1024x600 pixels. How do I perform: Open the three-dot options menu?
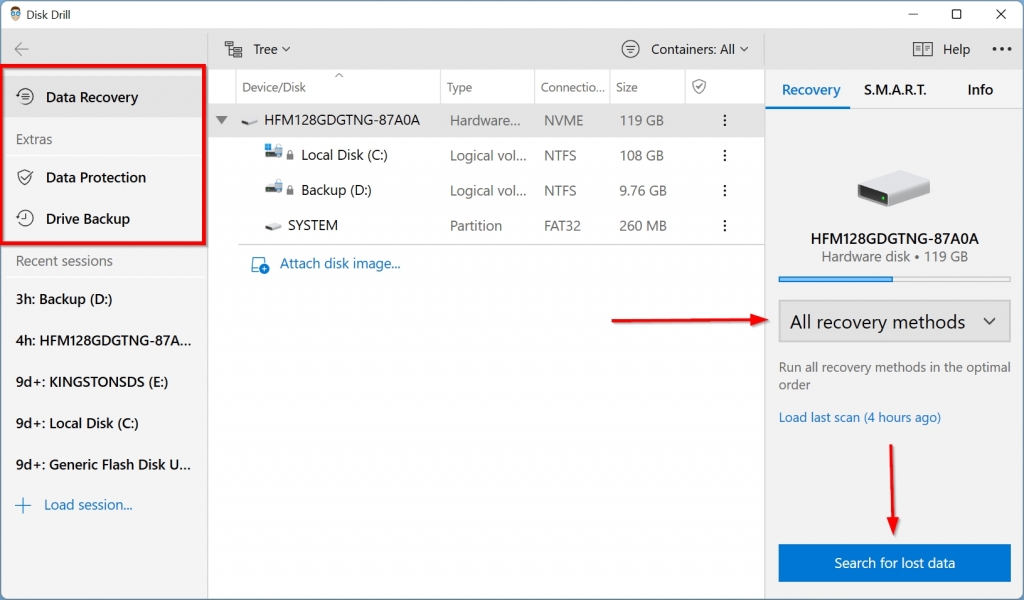click(x=1001, y=48)
